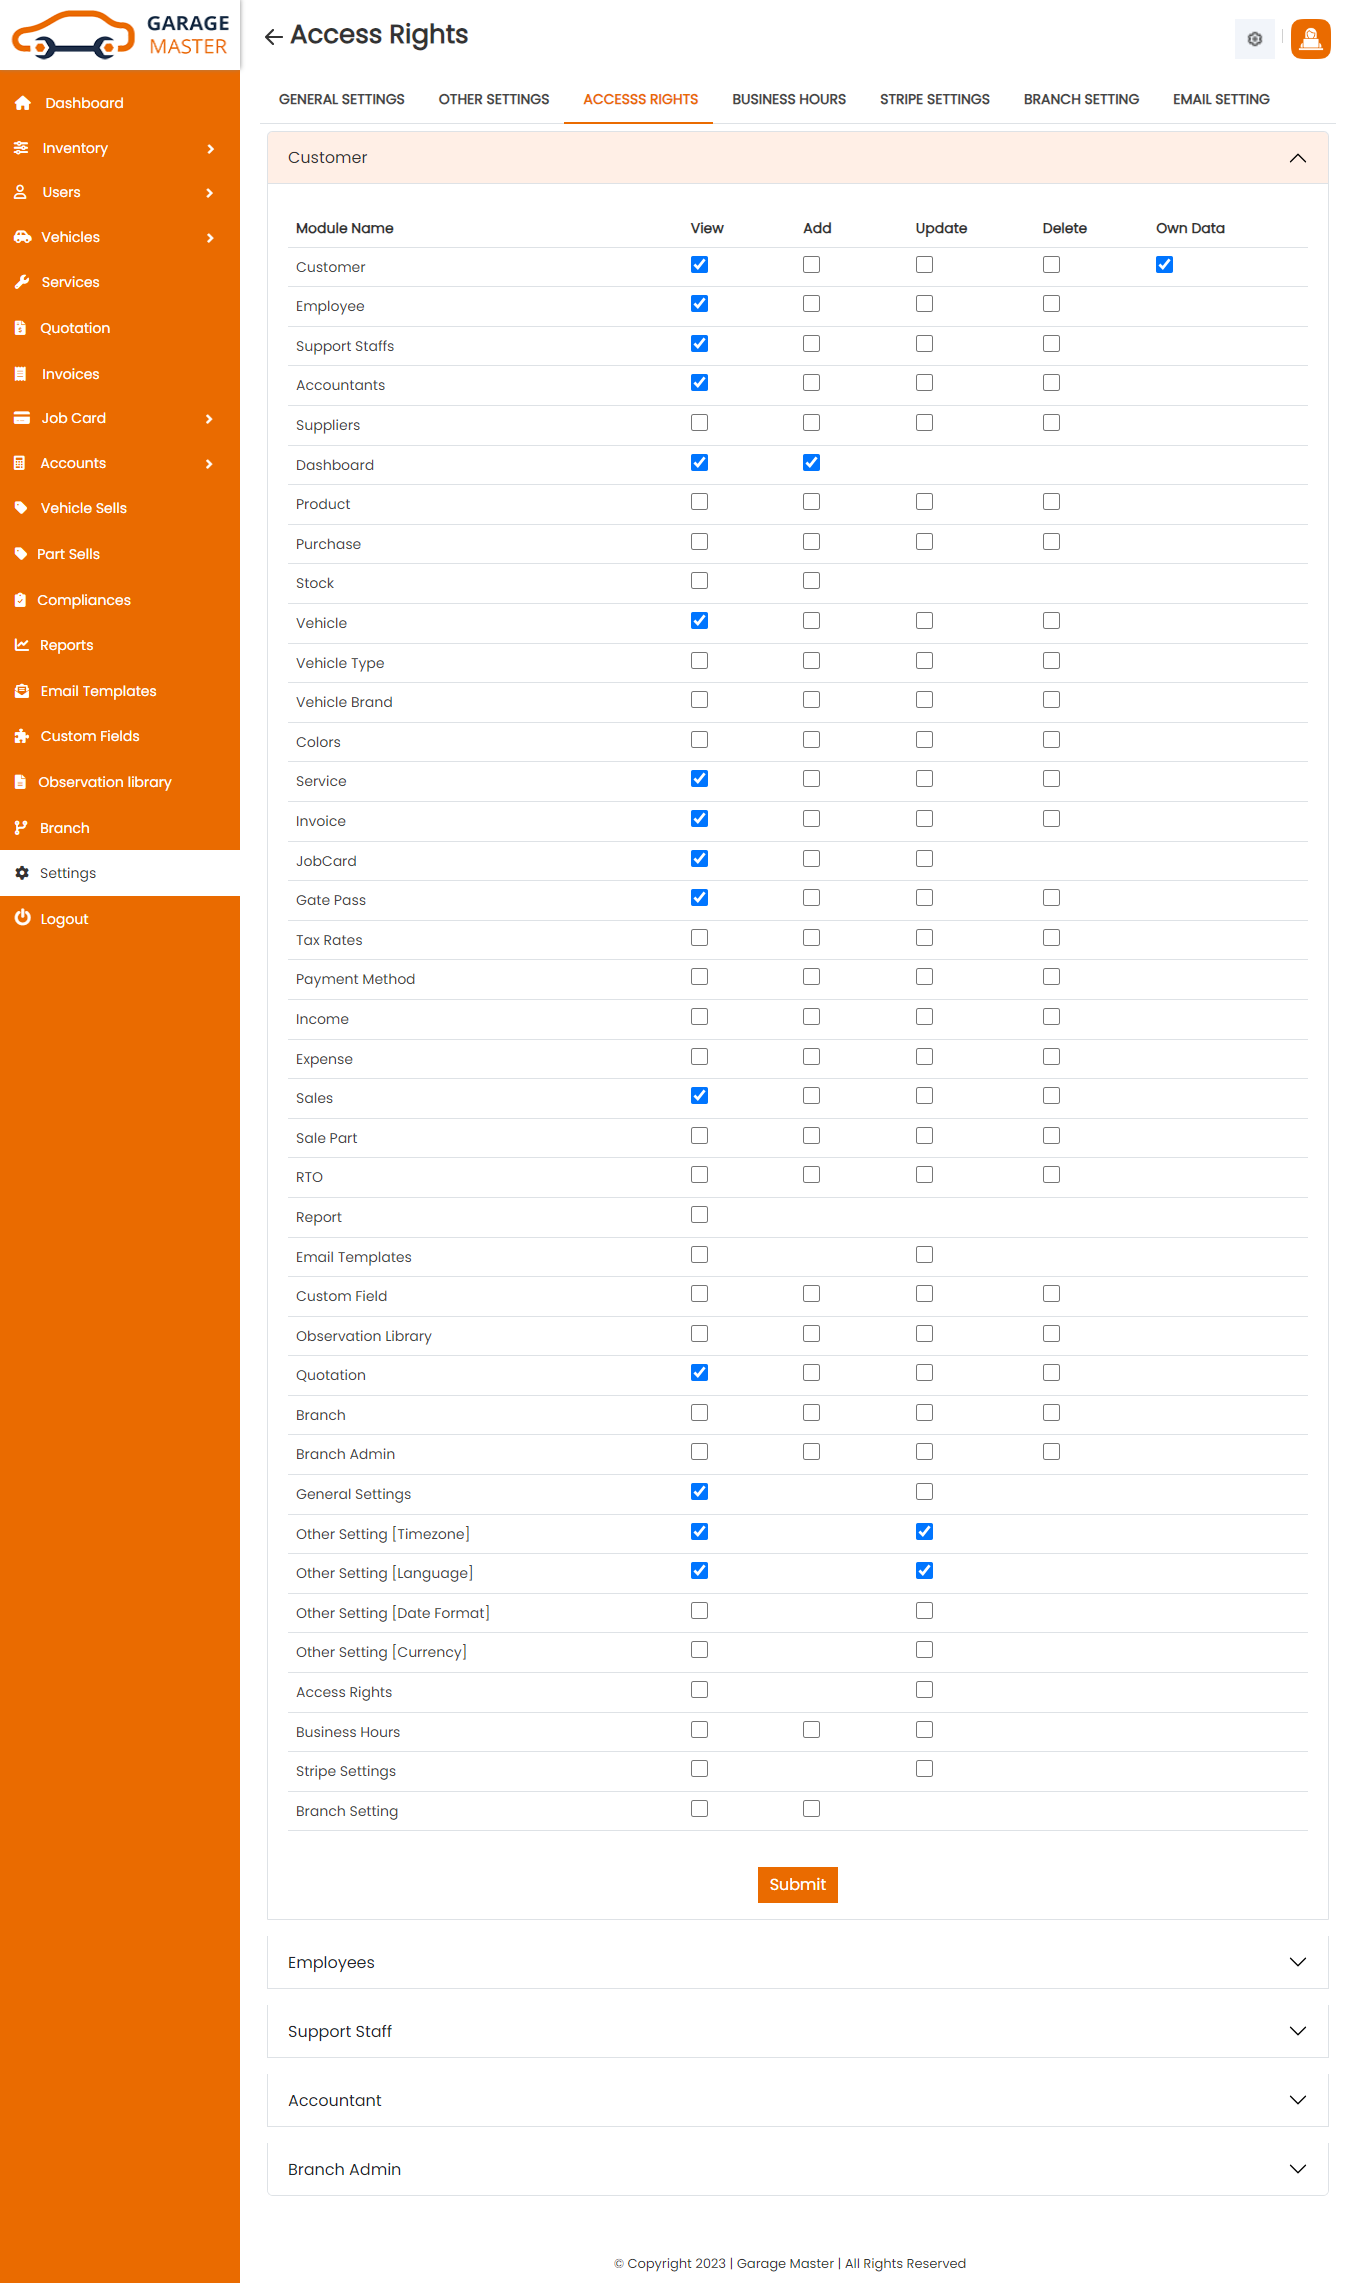Image resolution: width=1366 pixels, height=2283 pixels.
Task: Collapse the Customer access rights section
Action: [1297, 158]
